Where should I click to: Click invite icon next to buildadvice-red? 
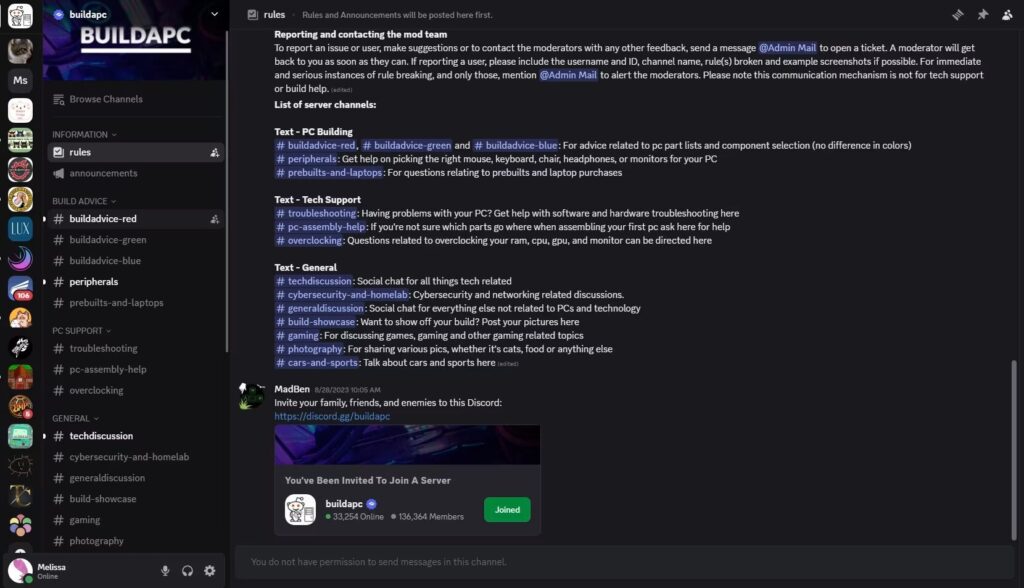click(214, 219)
